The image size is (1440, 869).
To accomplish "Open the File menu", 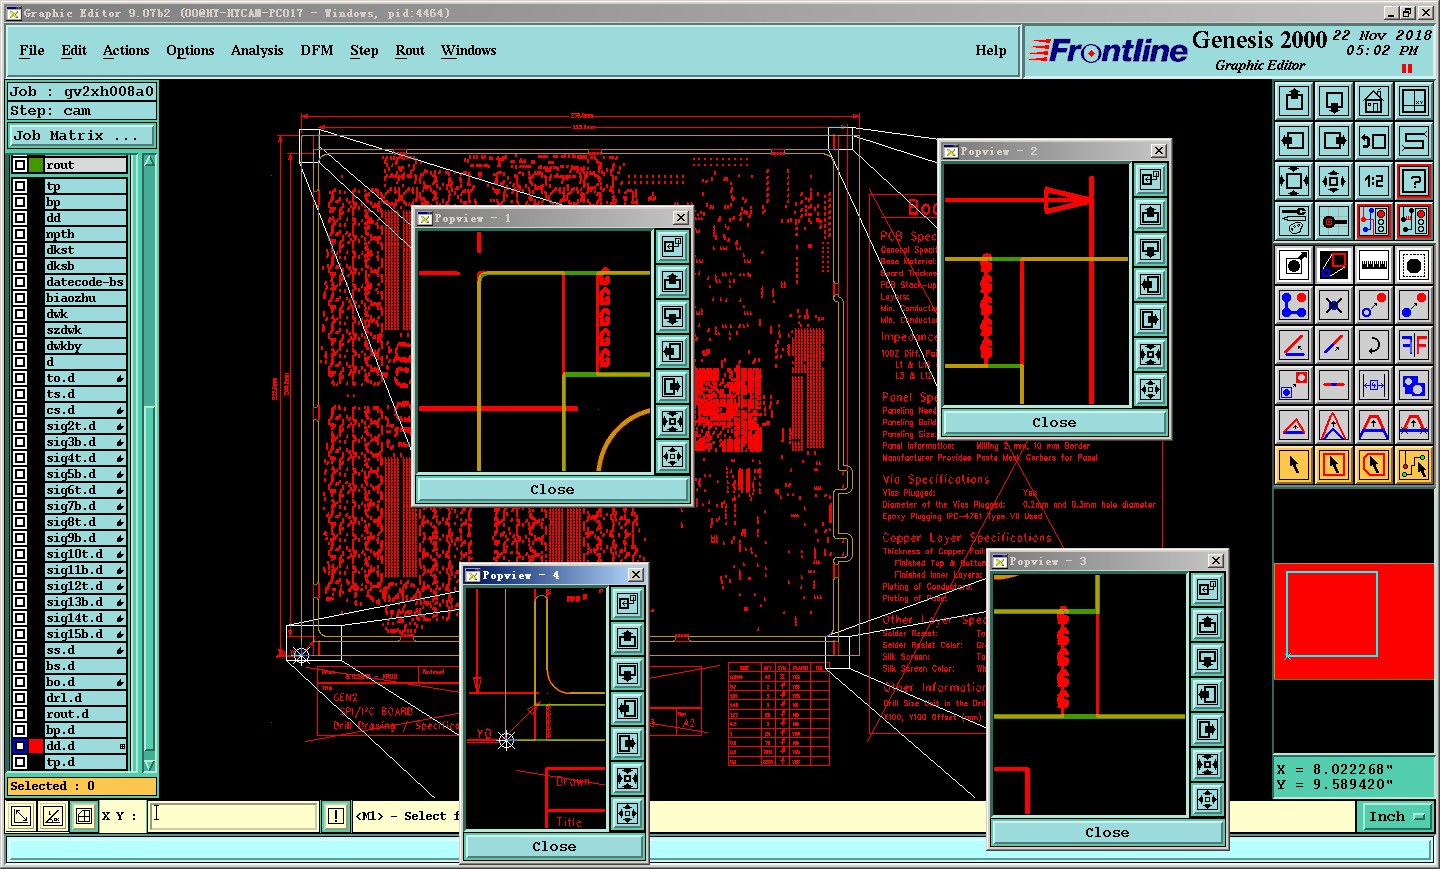I will (32, 50).
